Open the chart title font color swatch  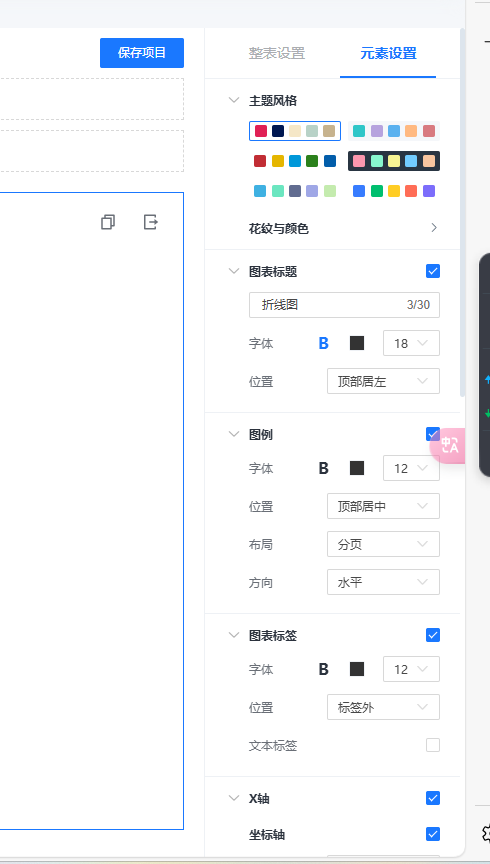tap(357, 343)
